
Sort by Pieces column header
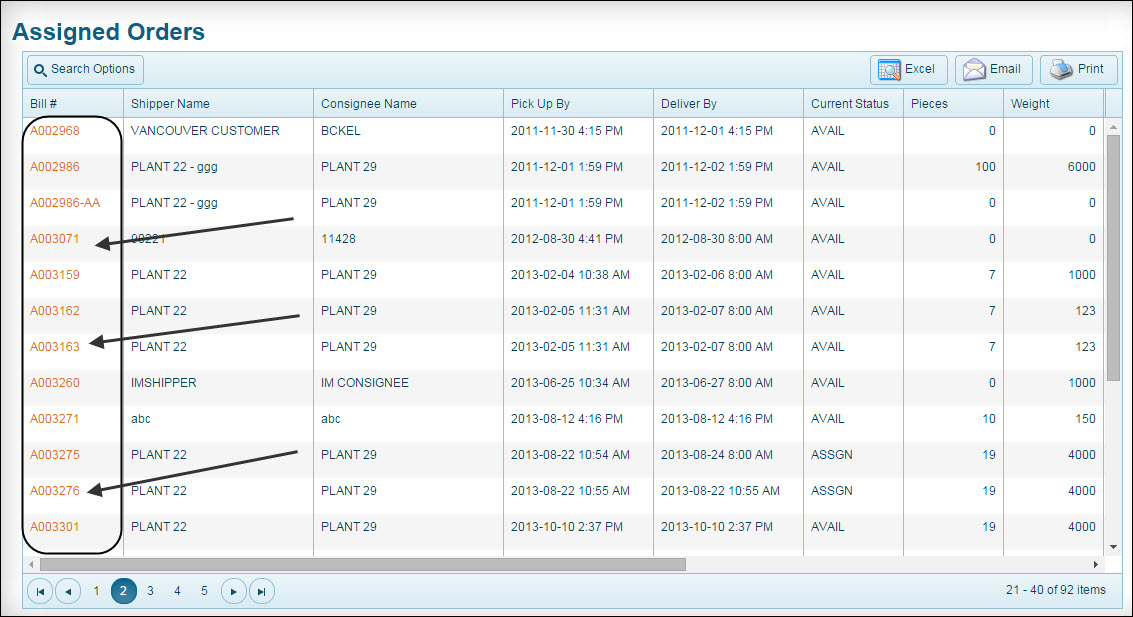pyautogui.click(x=953, y=103)
